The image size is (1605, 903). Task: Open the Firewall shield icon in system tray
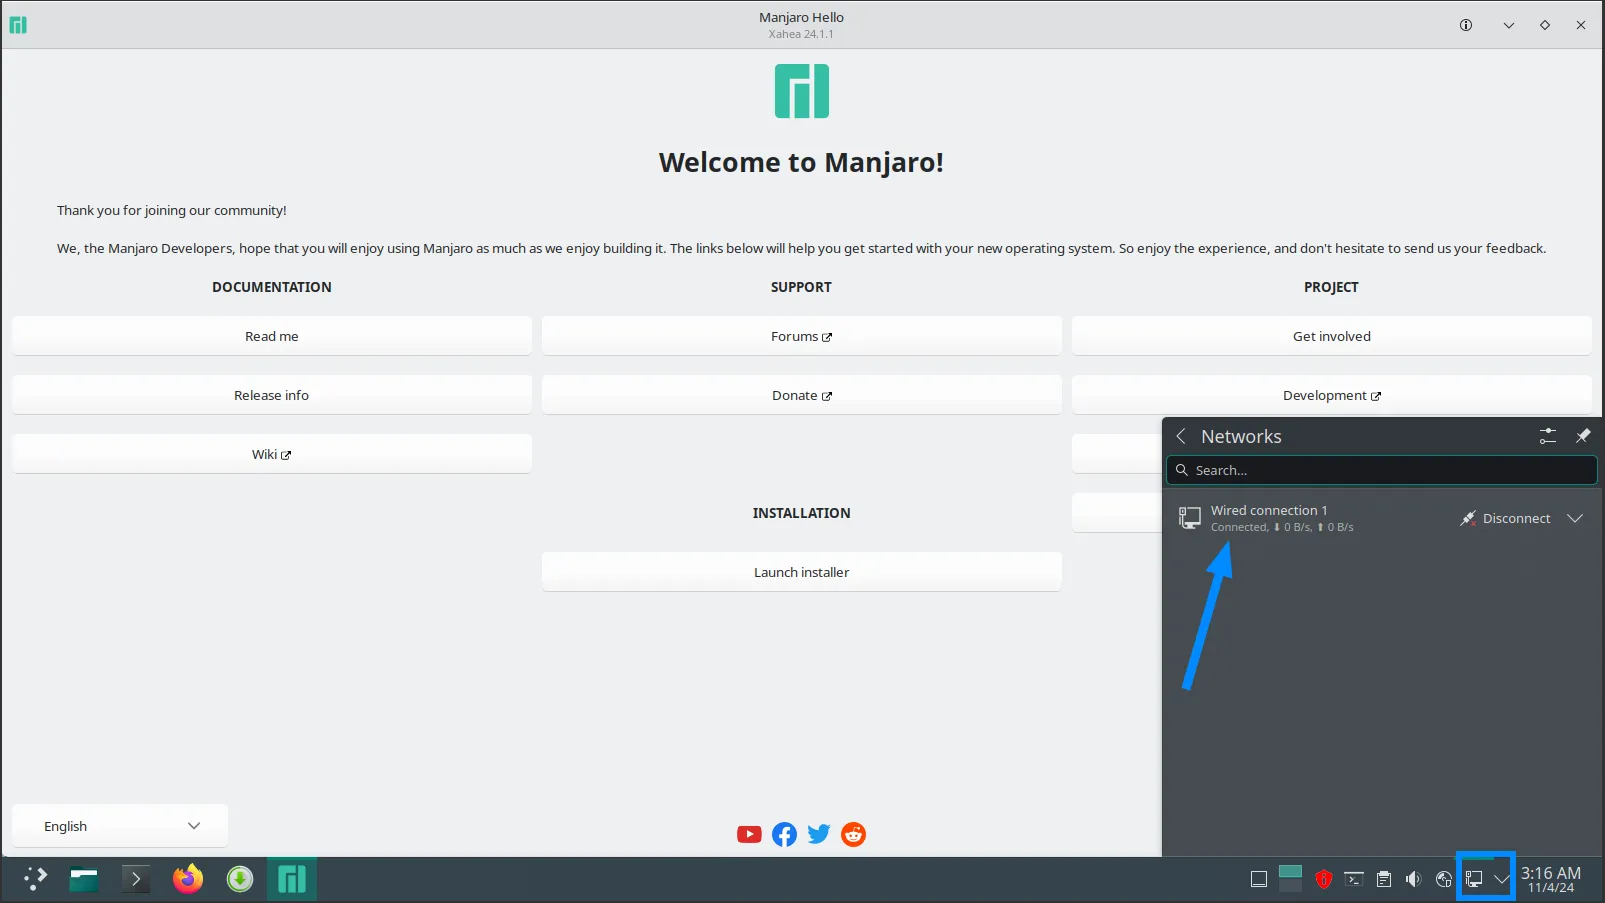coord(1324,878)
